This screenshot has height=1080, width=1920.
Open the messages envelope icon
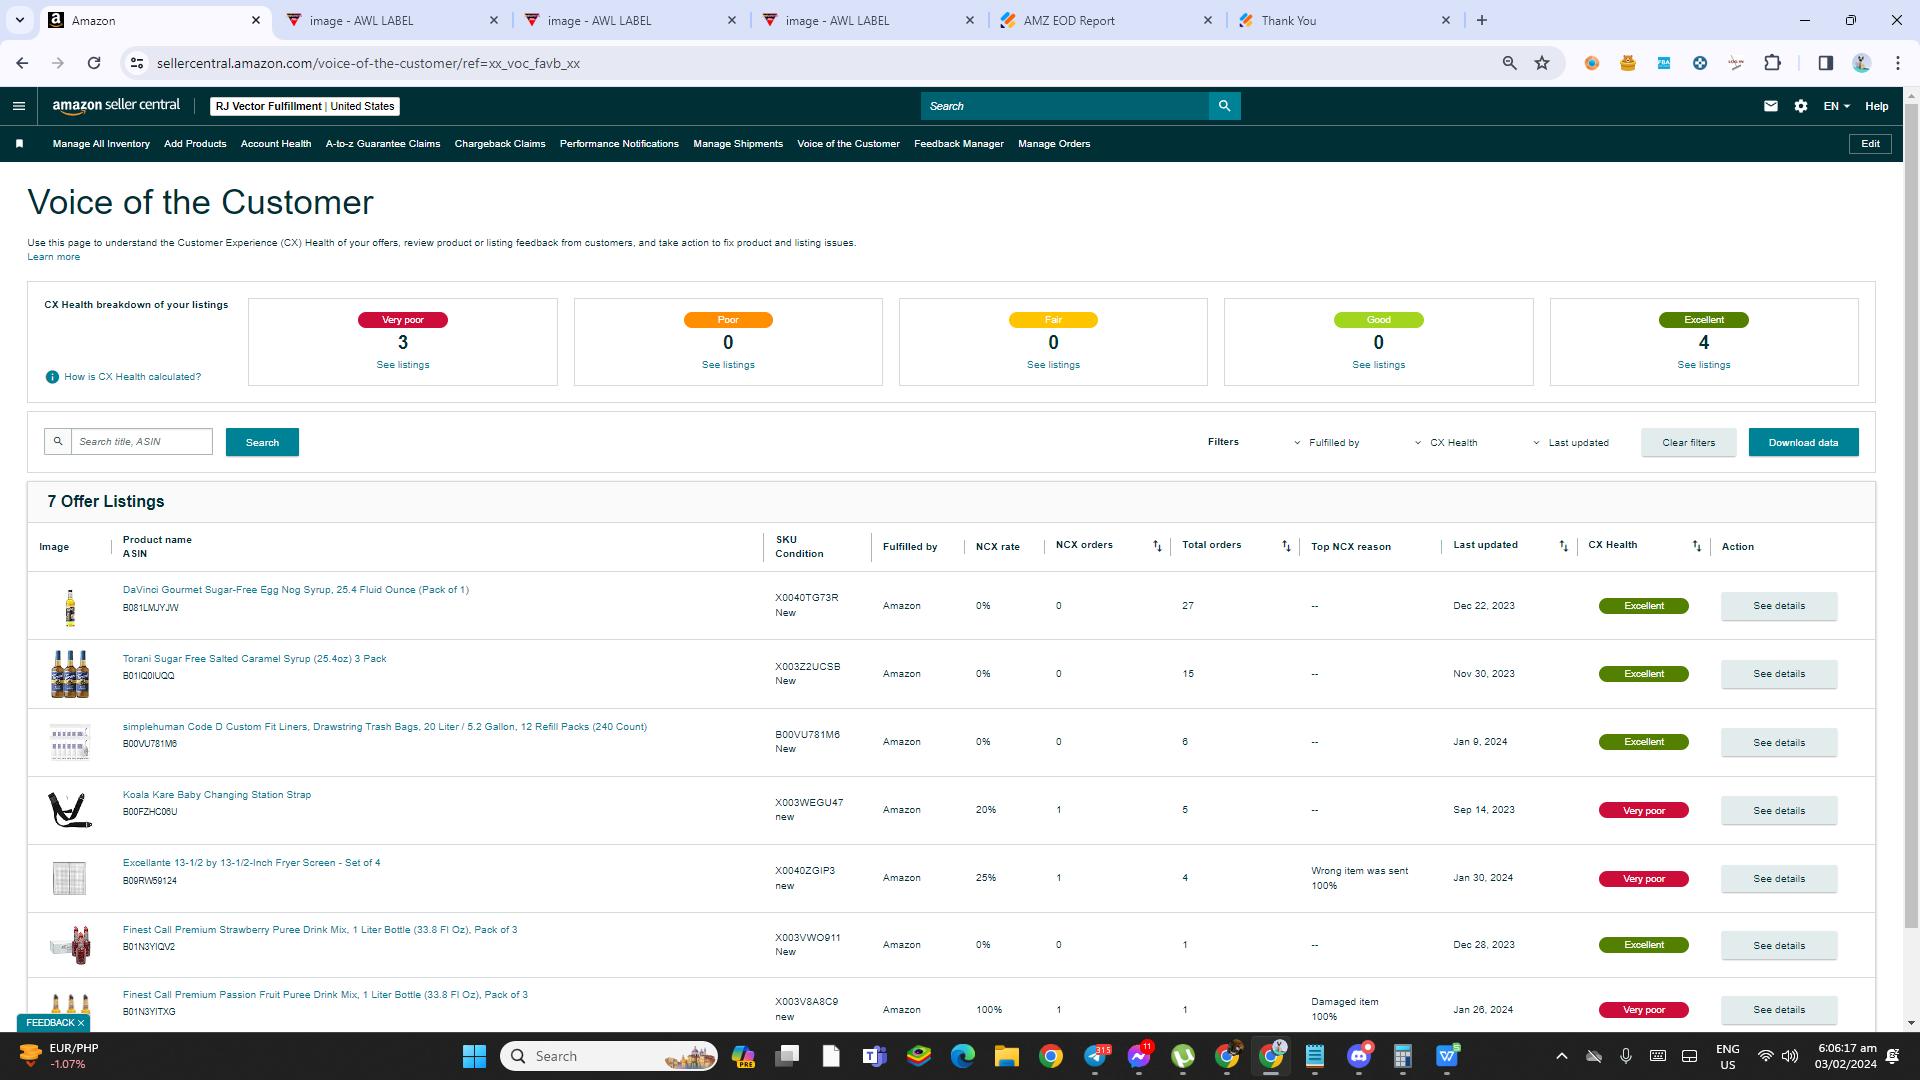coord(1771,106)
